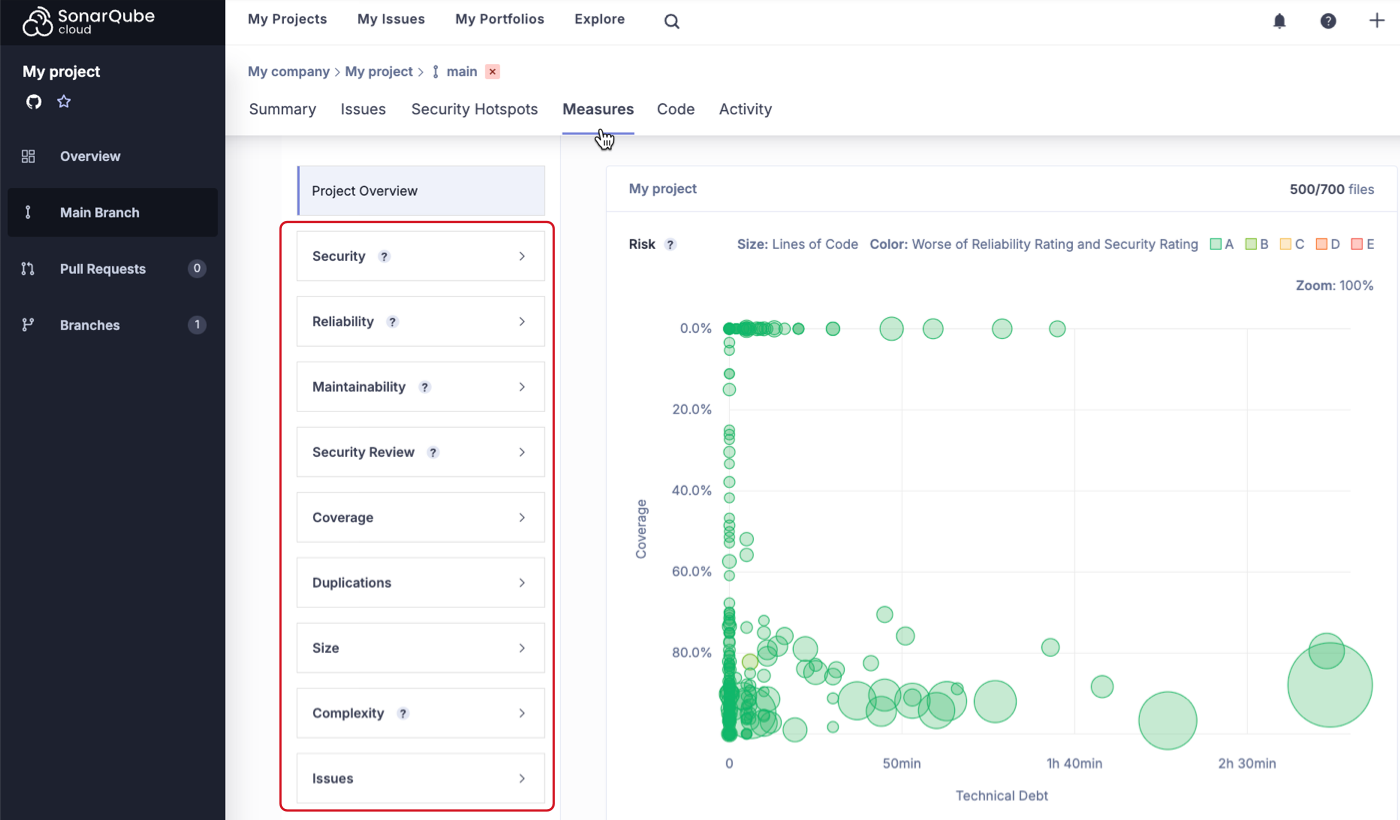Click the help icon next to Security Review
This screenshot has width=1400, height=820.
tap(433, 452)
